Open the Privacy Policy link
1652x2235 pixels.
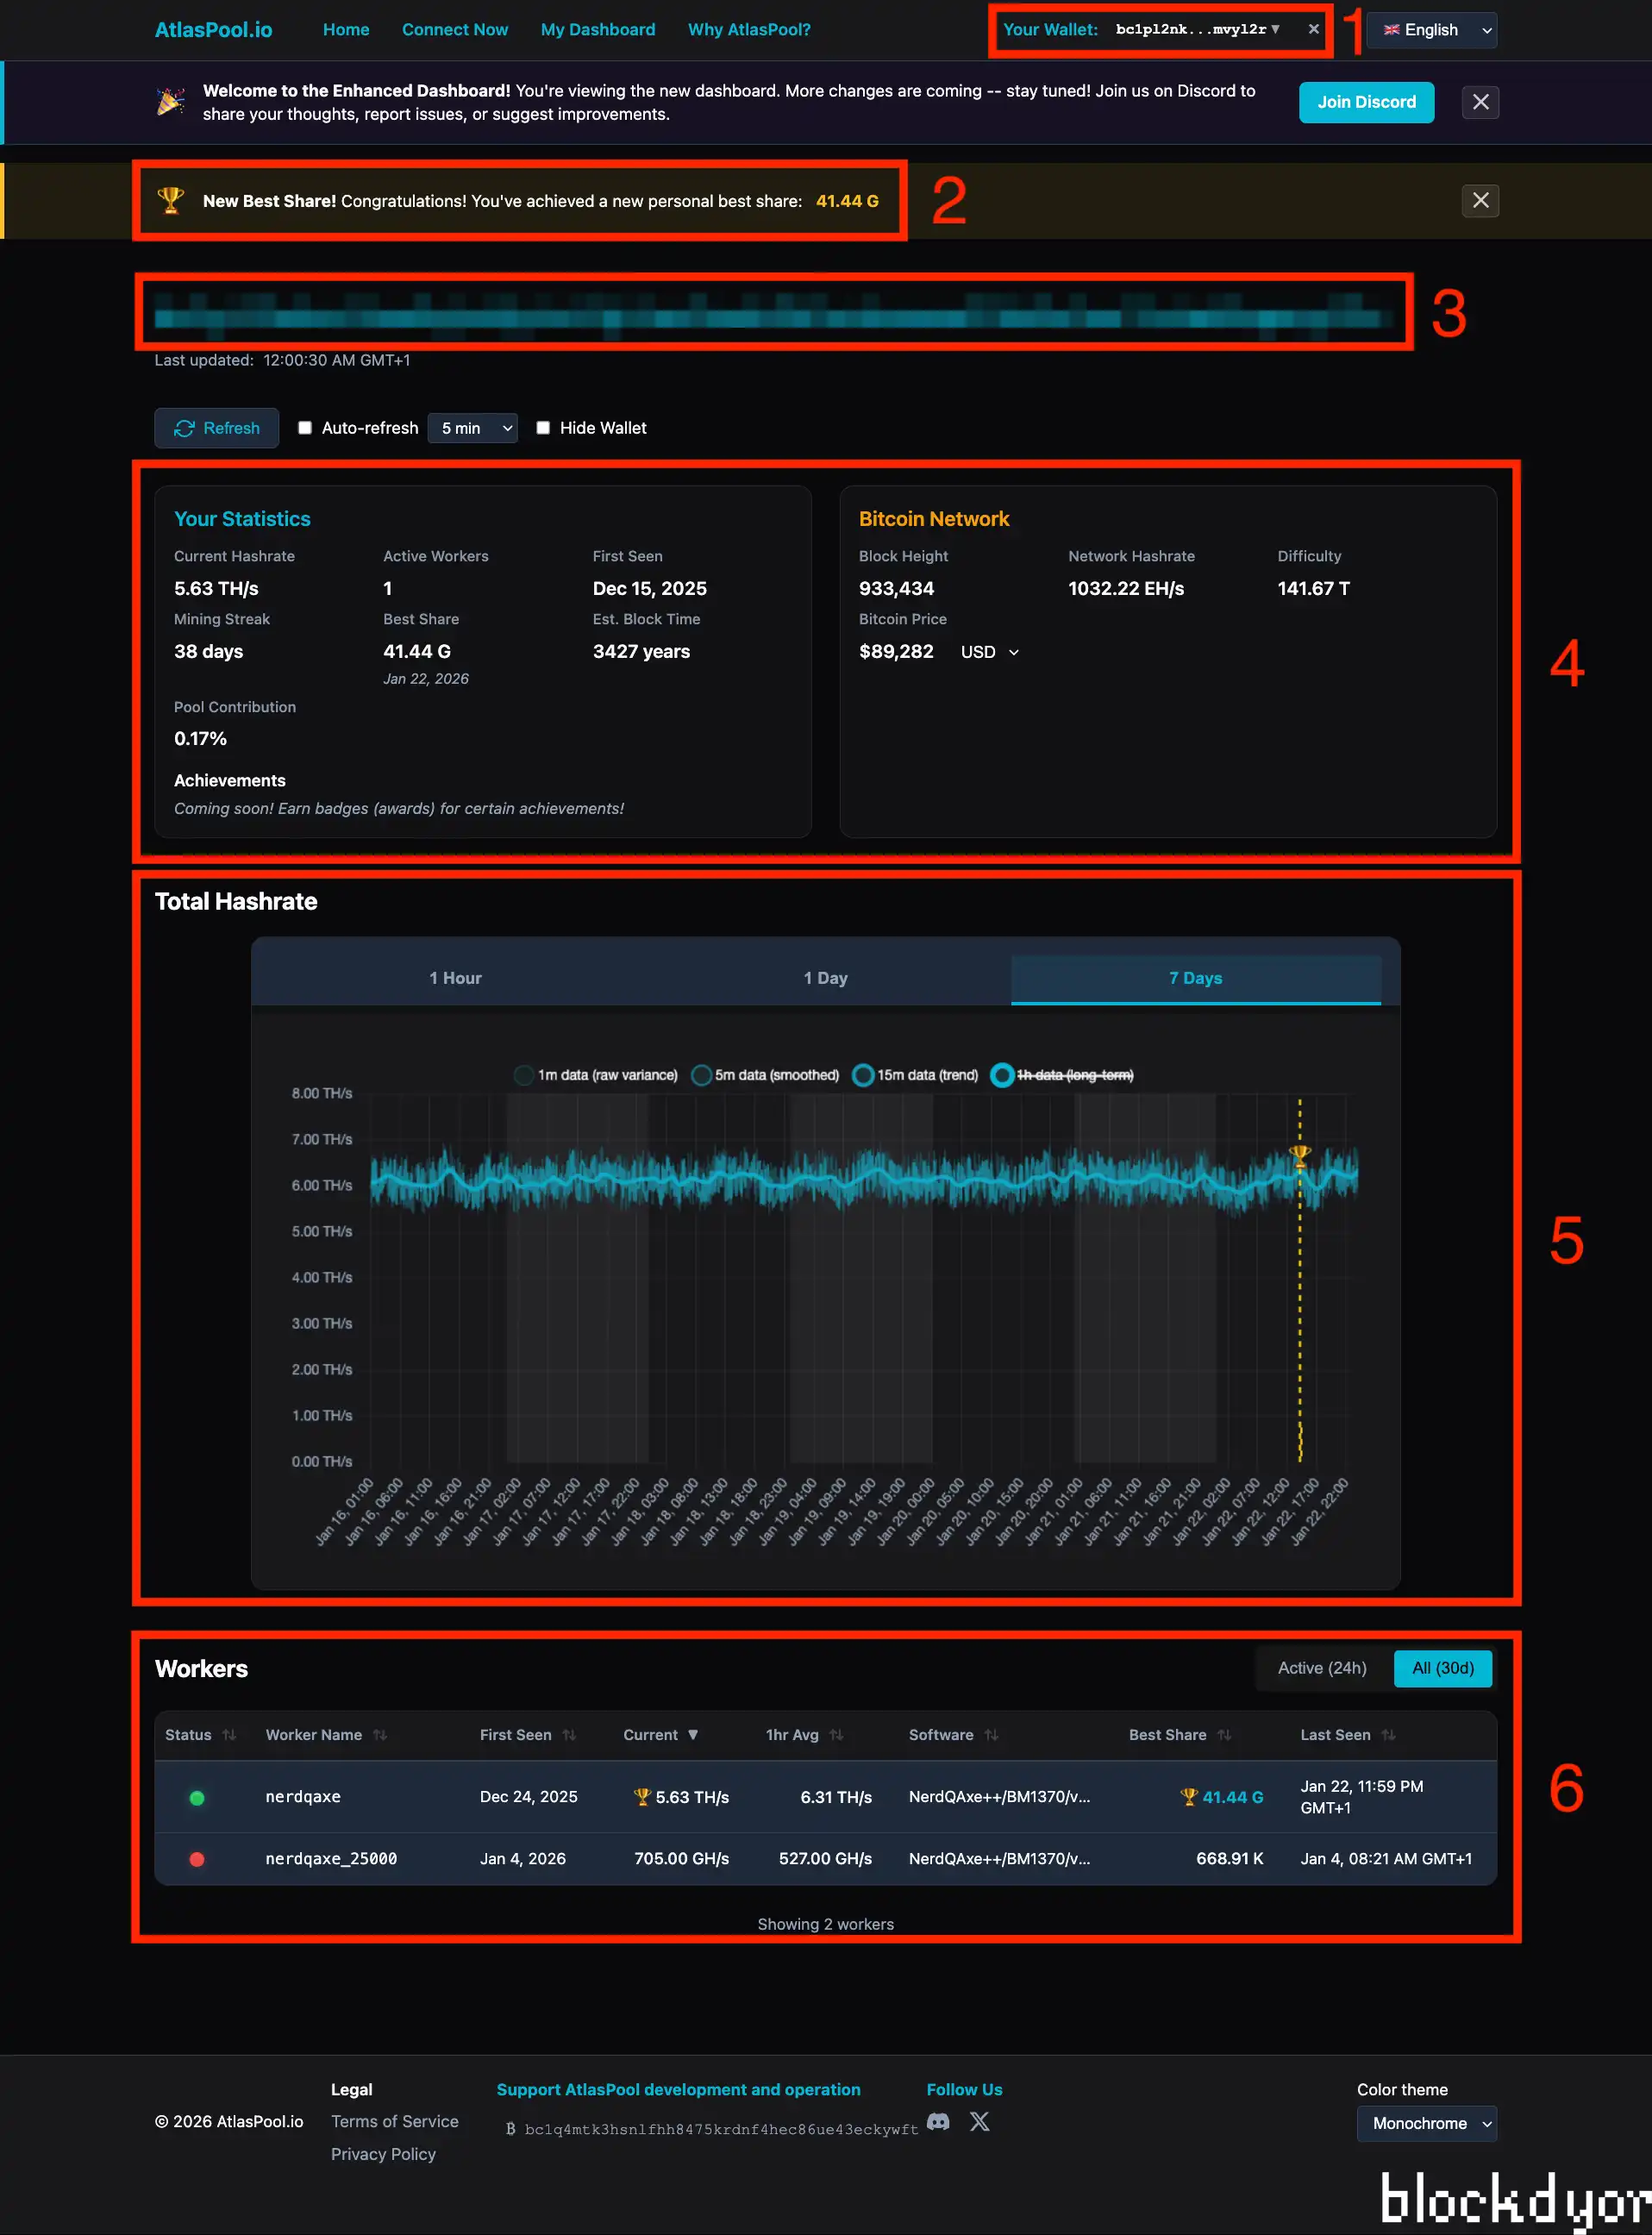tap(383, 2153)
